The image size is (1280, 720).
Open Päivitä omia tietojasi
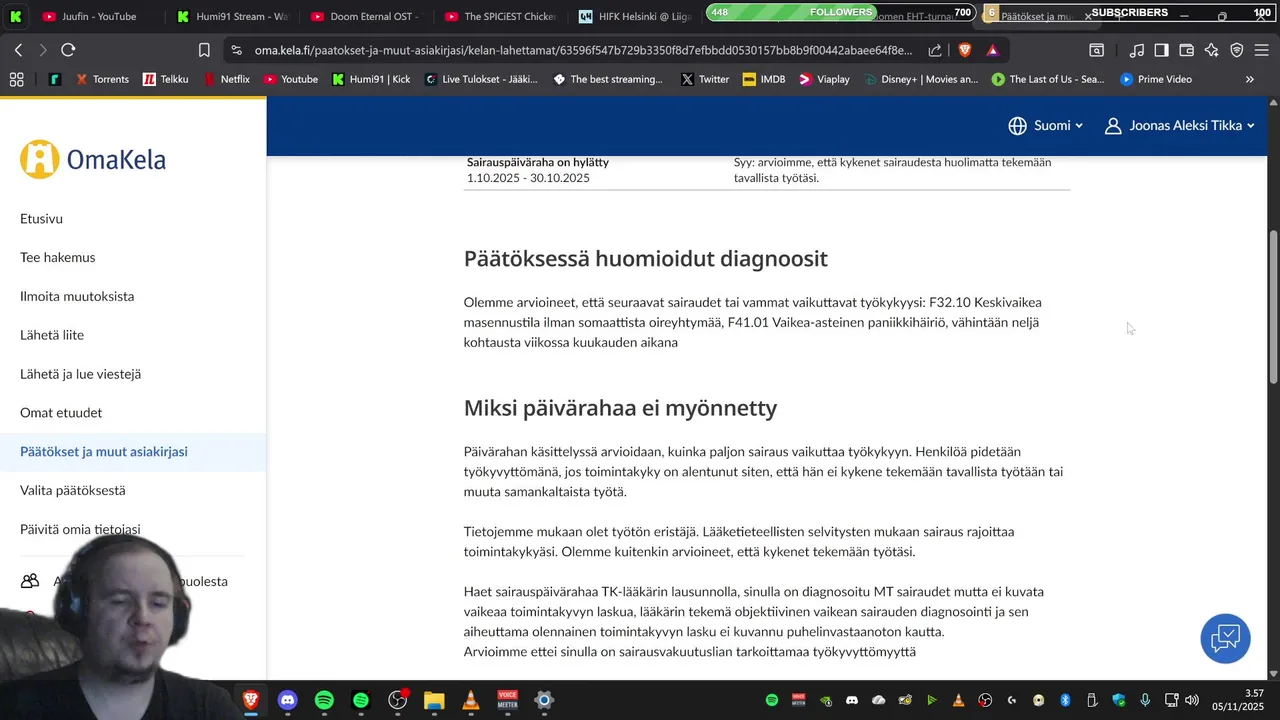pos(80,529)
